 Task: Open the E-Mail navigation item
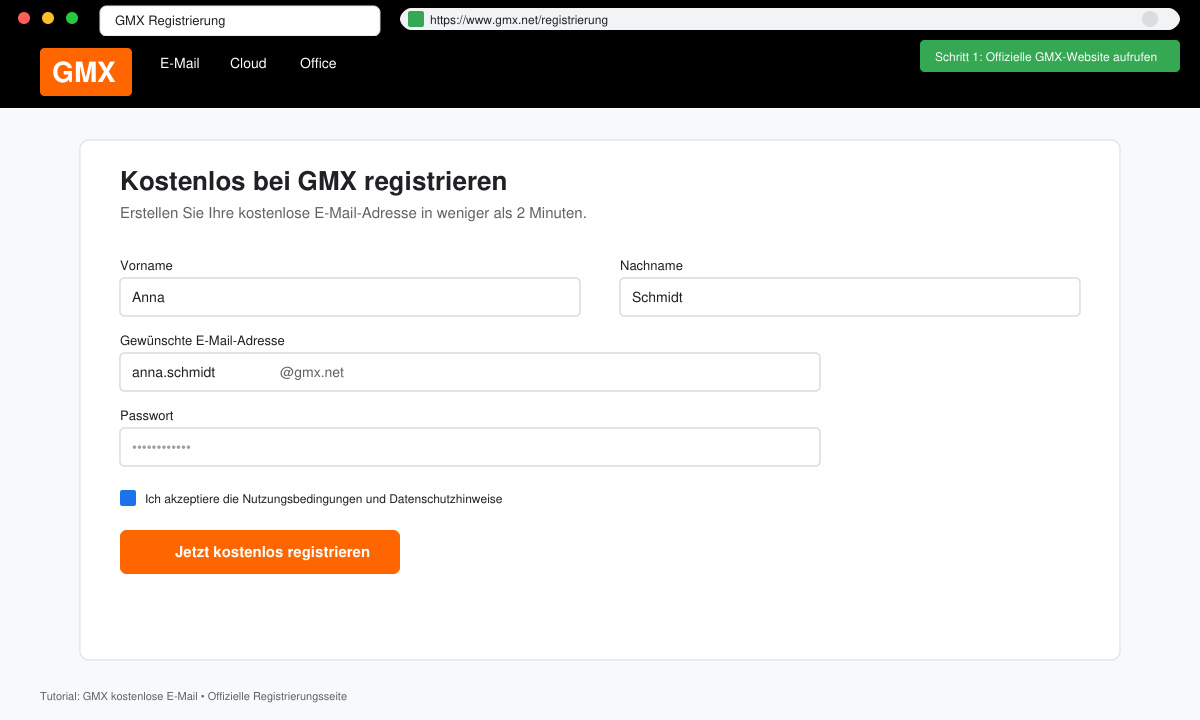pyautogui.click(x=180, y=63)
